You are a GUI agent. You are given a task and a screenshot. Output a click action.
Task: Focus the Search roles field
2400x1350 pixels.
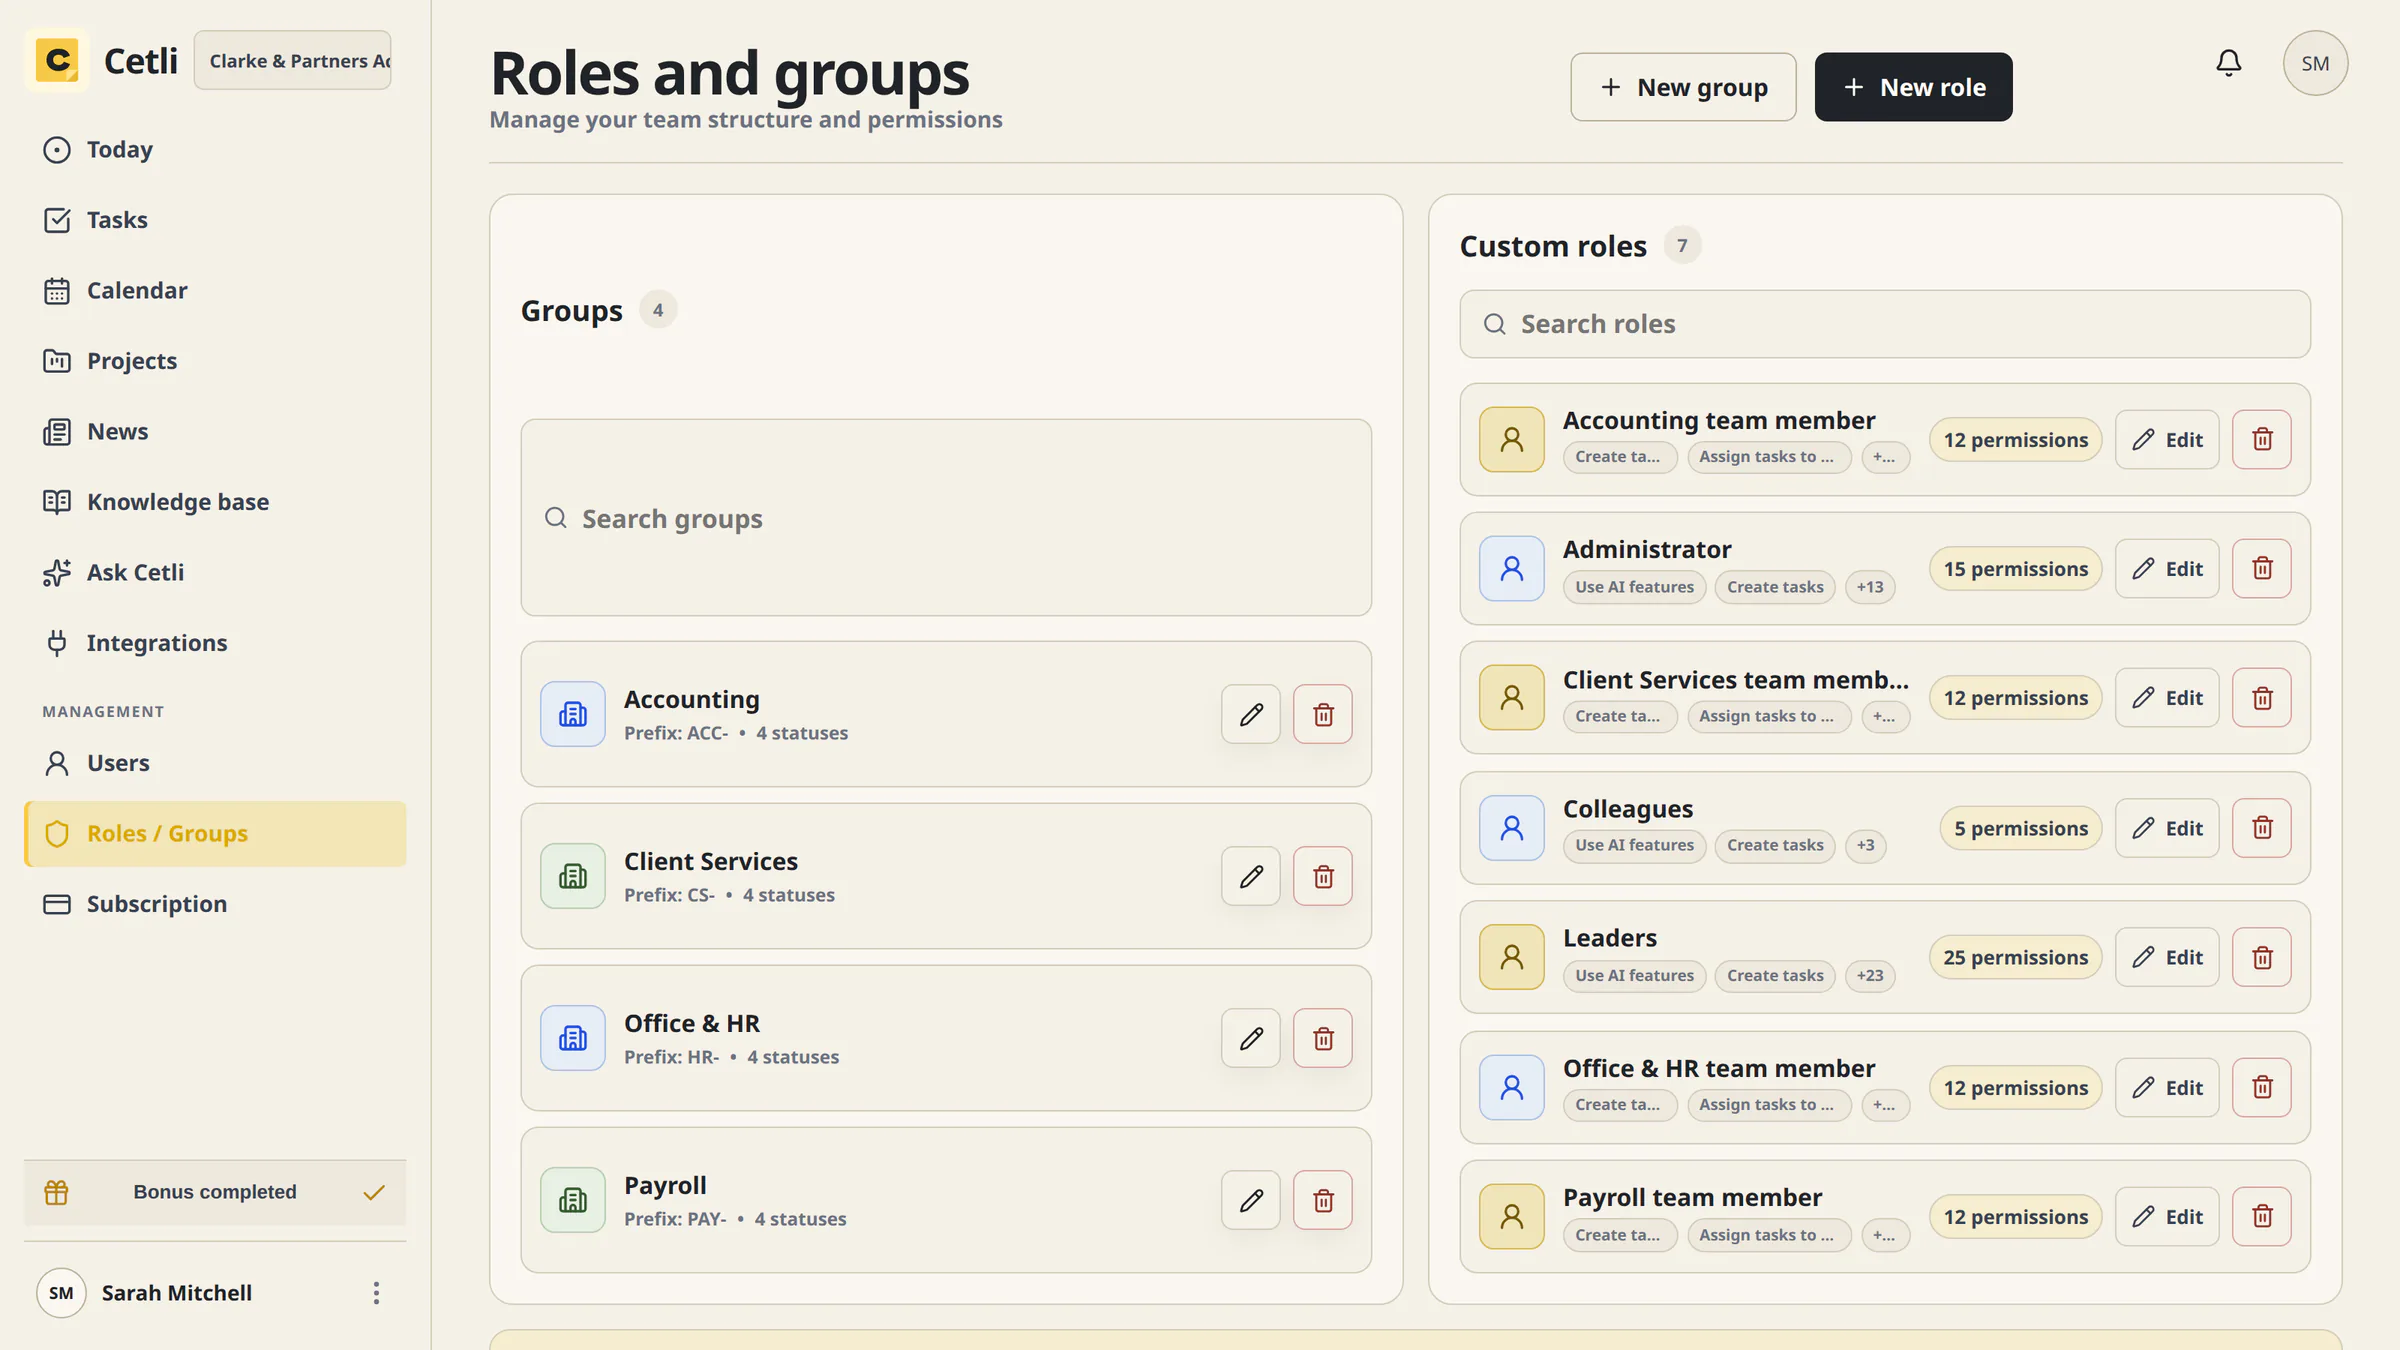click(1885, 324)
